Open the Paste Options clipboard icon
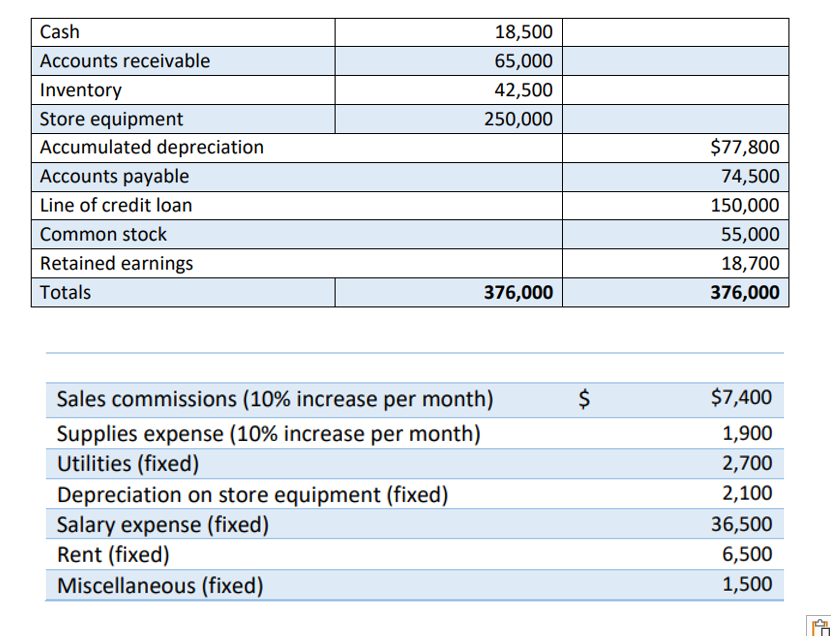This screenshot has height=636, width=831. (x=819, y=626)
